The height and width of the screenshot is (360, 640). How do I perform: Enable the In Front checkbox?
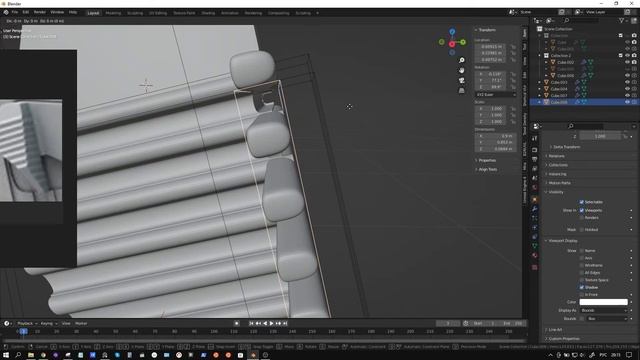pyautogui.click(x=582, y=295)
